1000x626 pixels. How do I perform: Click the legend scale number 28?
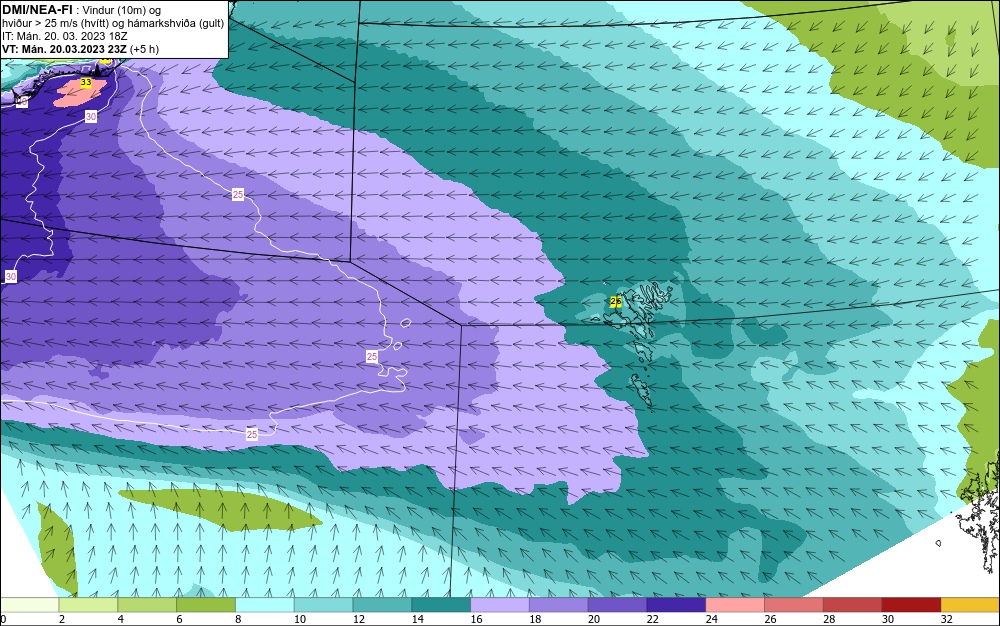(829, 619)
